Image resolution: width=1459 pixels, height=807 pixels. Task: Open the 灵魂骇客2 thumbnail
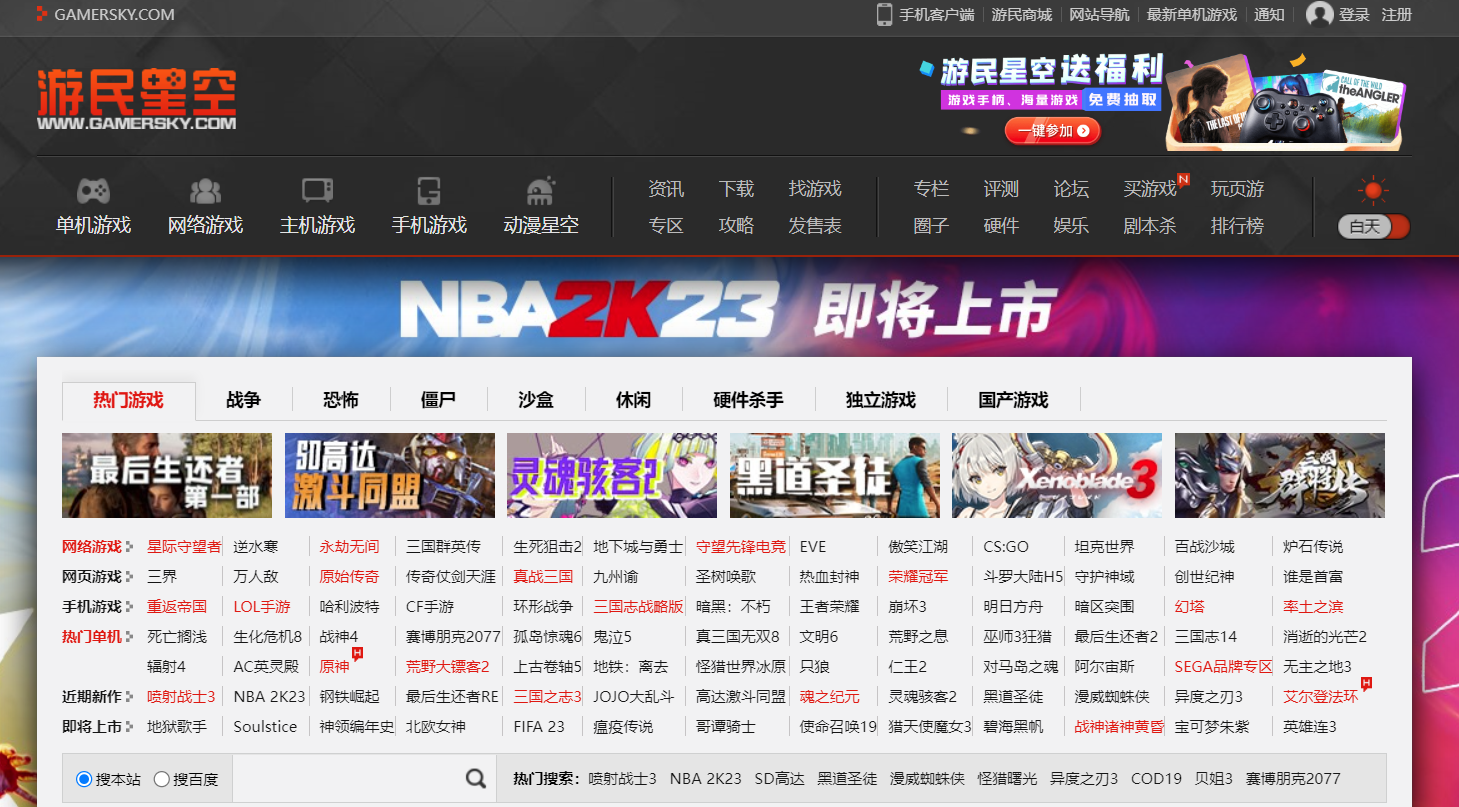(x=612, y=475)
